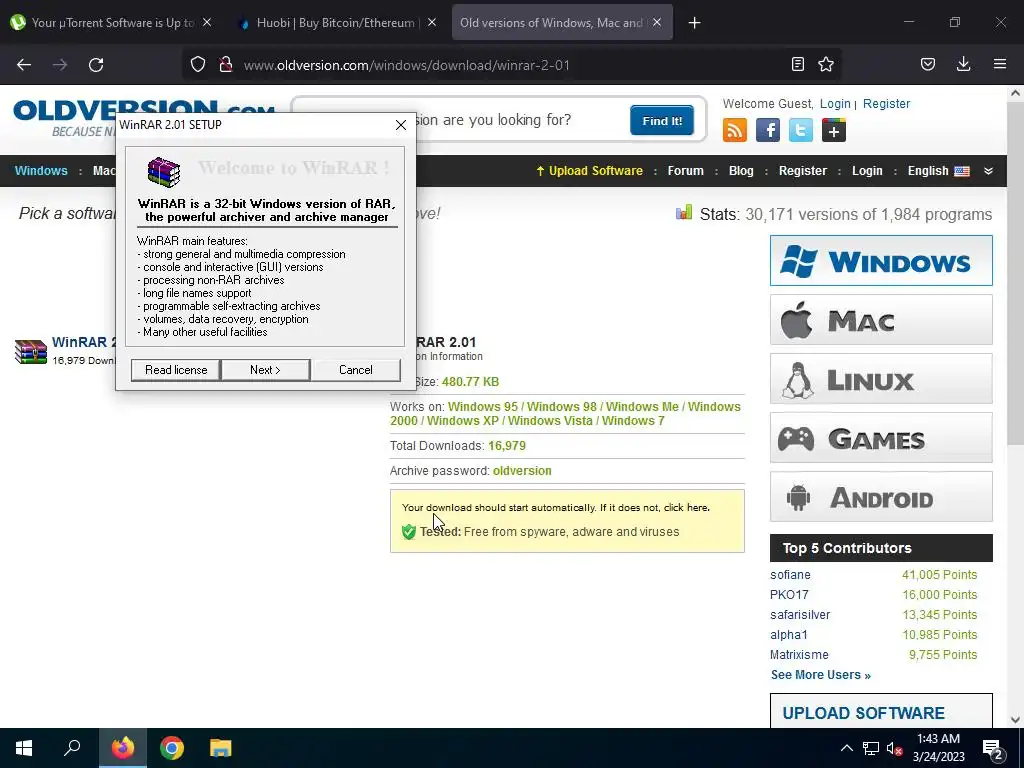Viewport: 1024px width, 768px height.
Task: Close the WinRAR 2.01 SETUP dialog
Action: (401, 125)
